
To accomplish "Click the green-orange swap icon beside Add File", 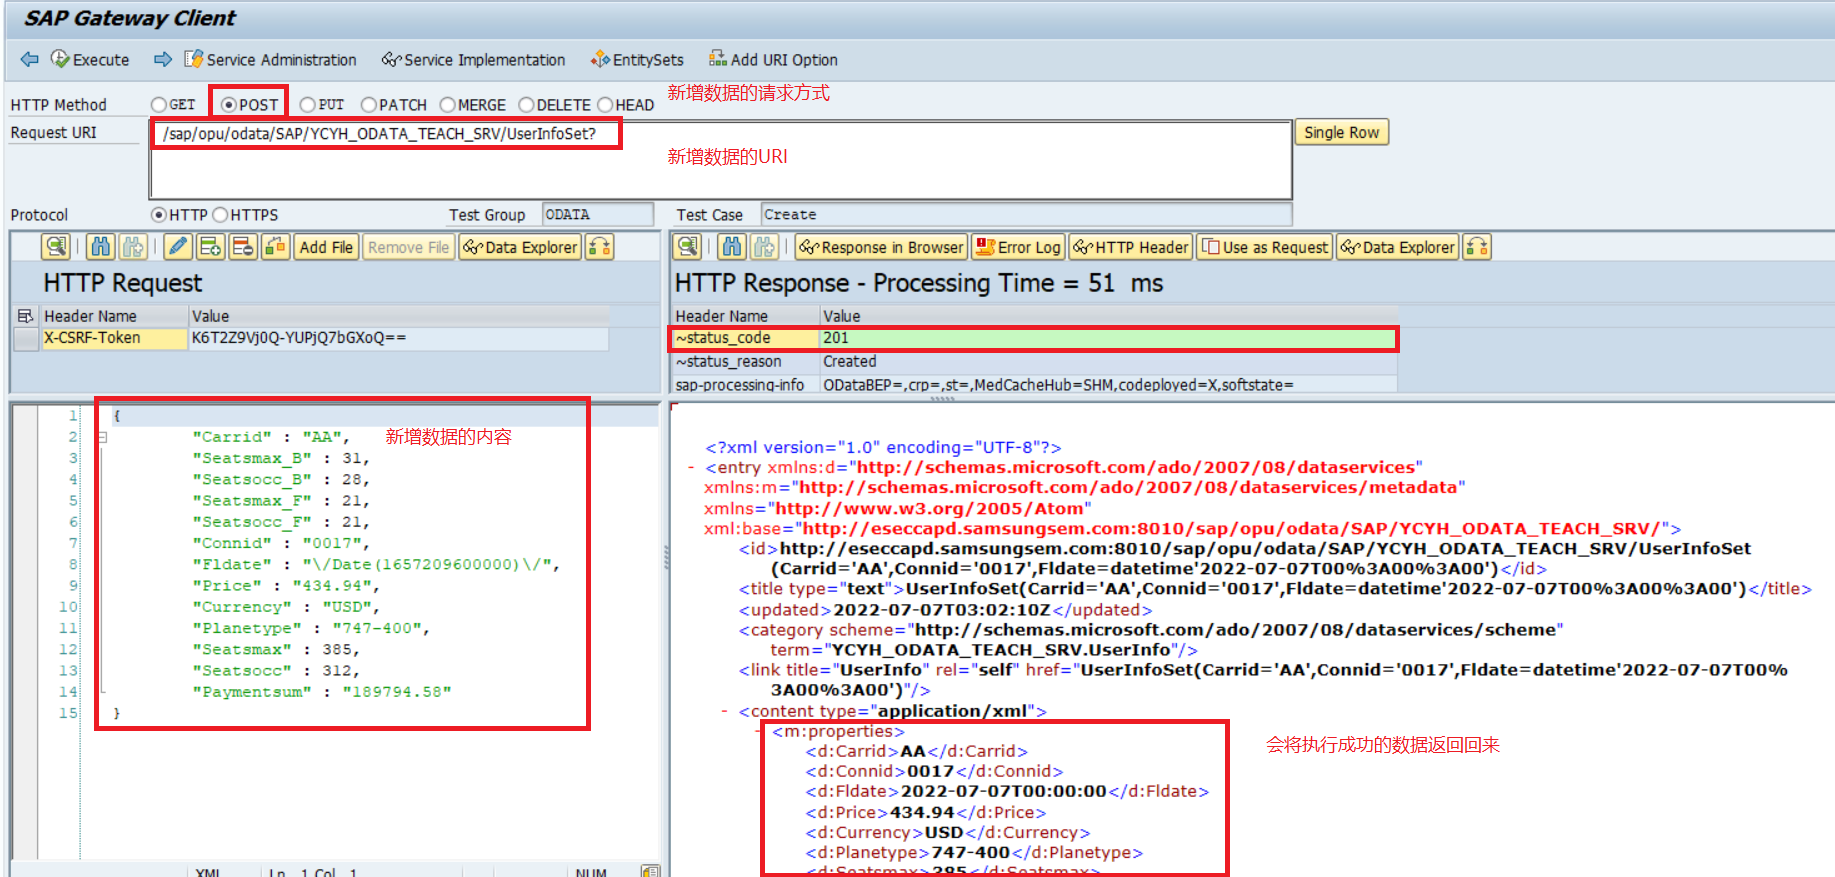I will click(276, 247).
